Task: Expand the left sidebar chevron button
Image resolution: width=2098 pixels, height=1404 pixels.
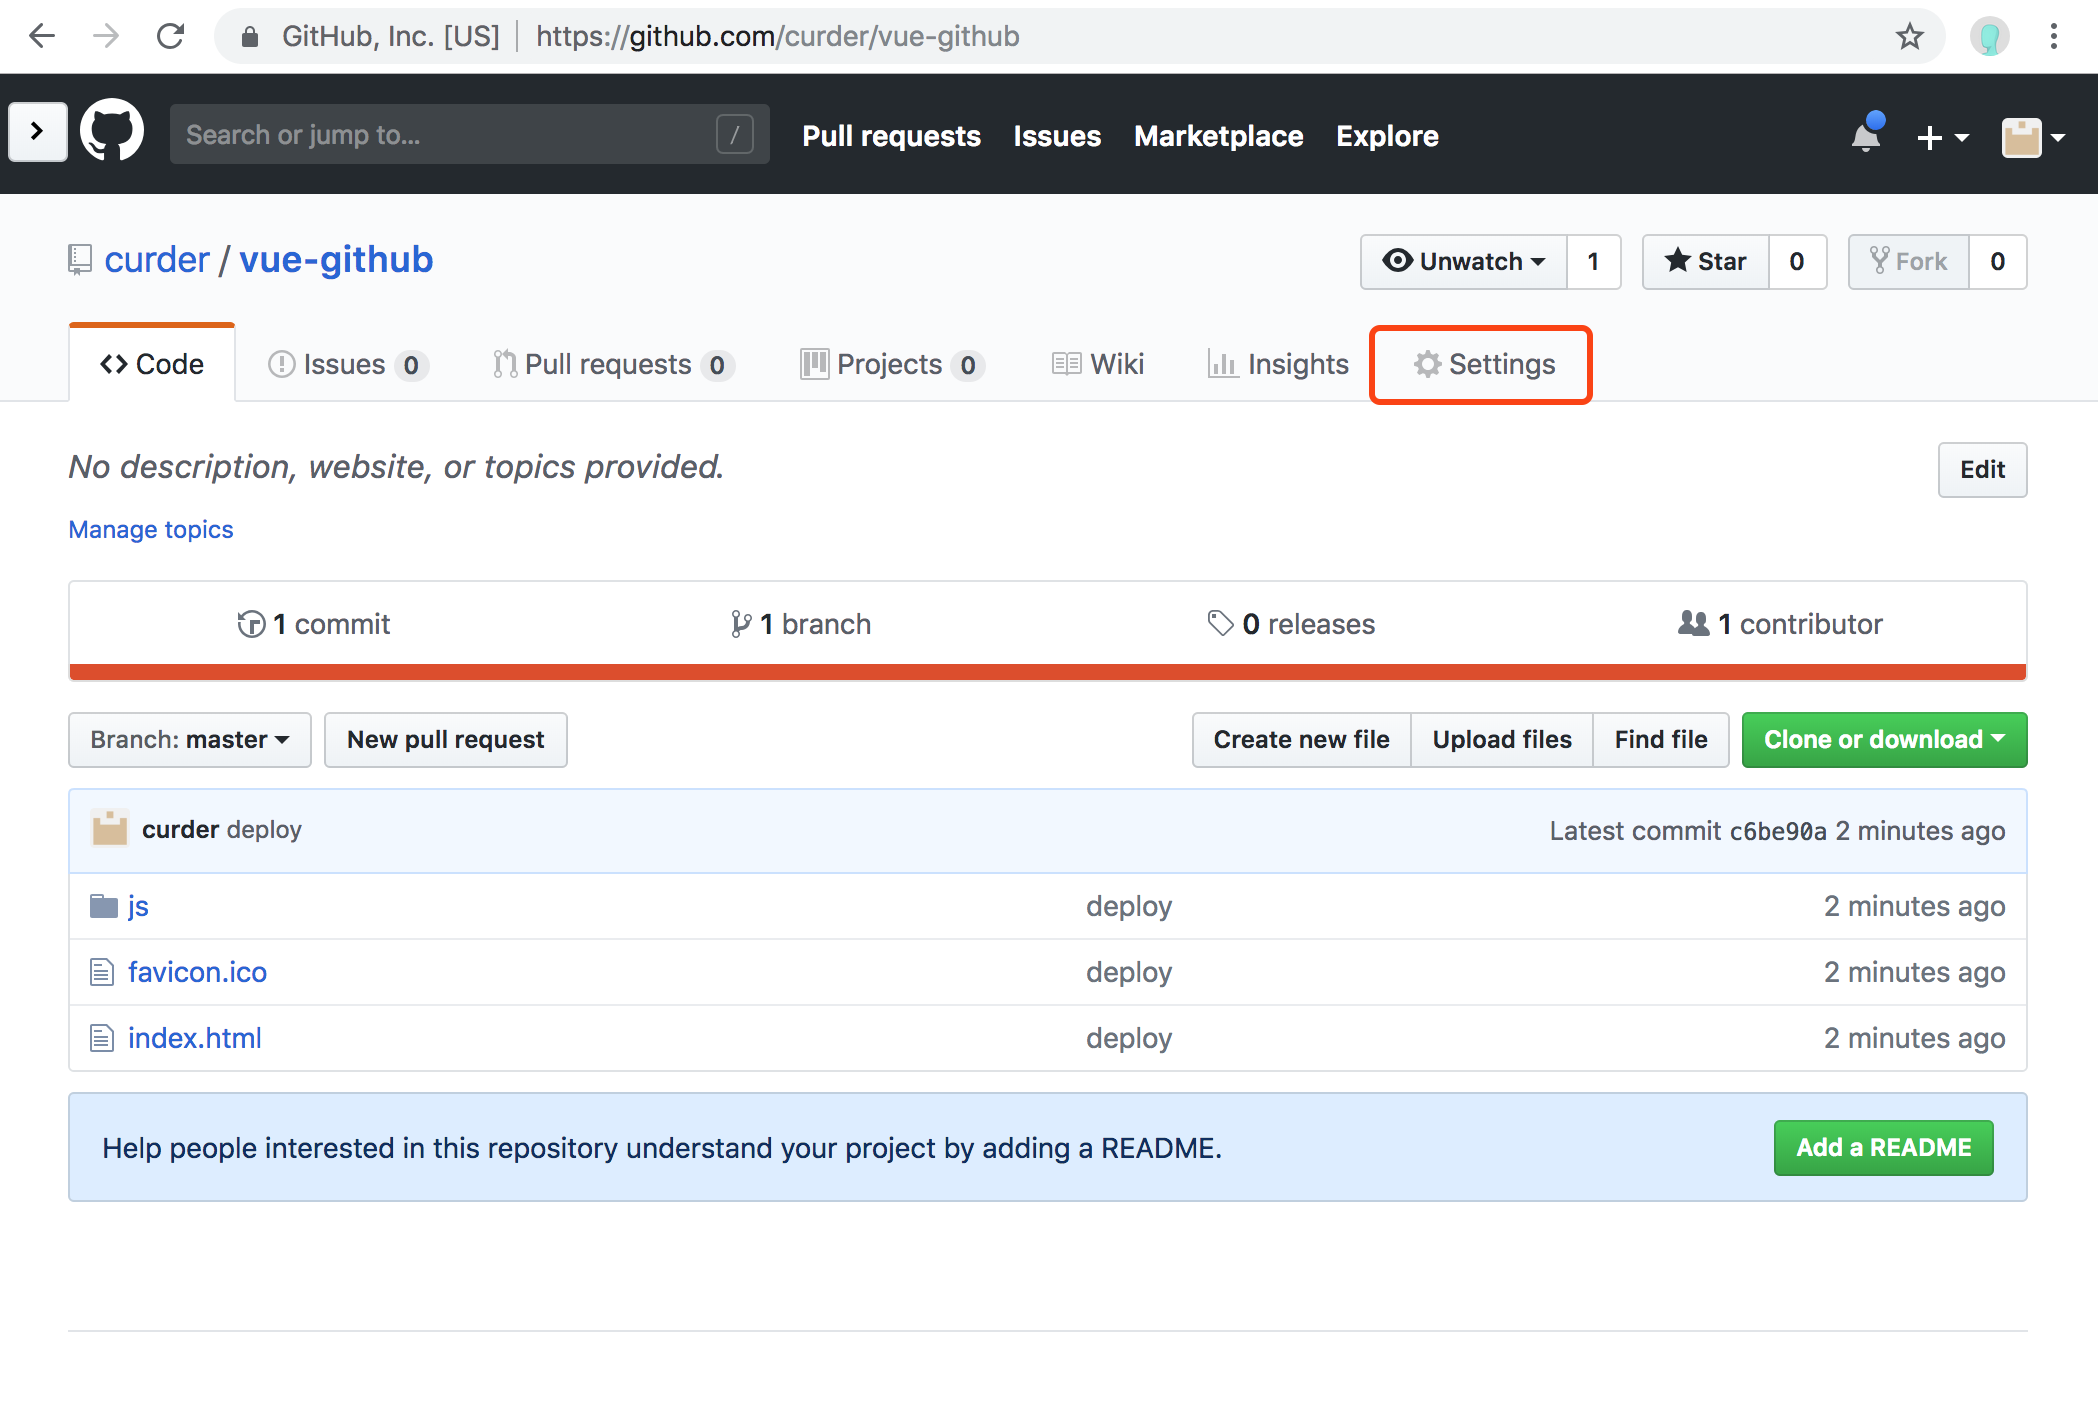Action: 38,131
